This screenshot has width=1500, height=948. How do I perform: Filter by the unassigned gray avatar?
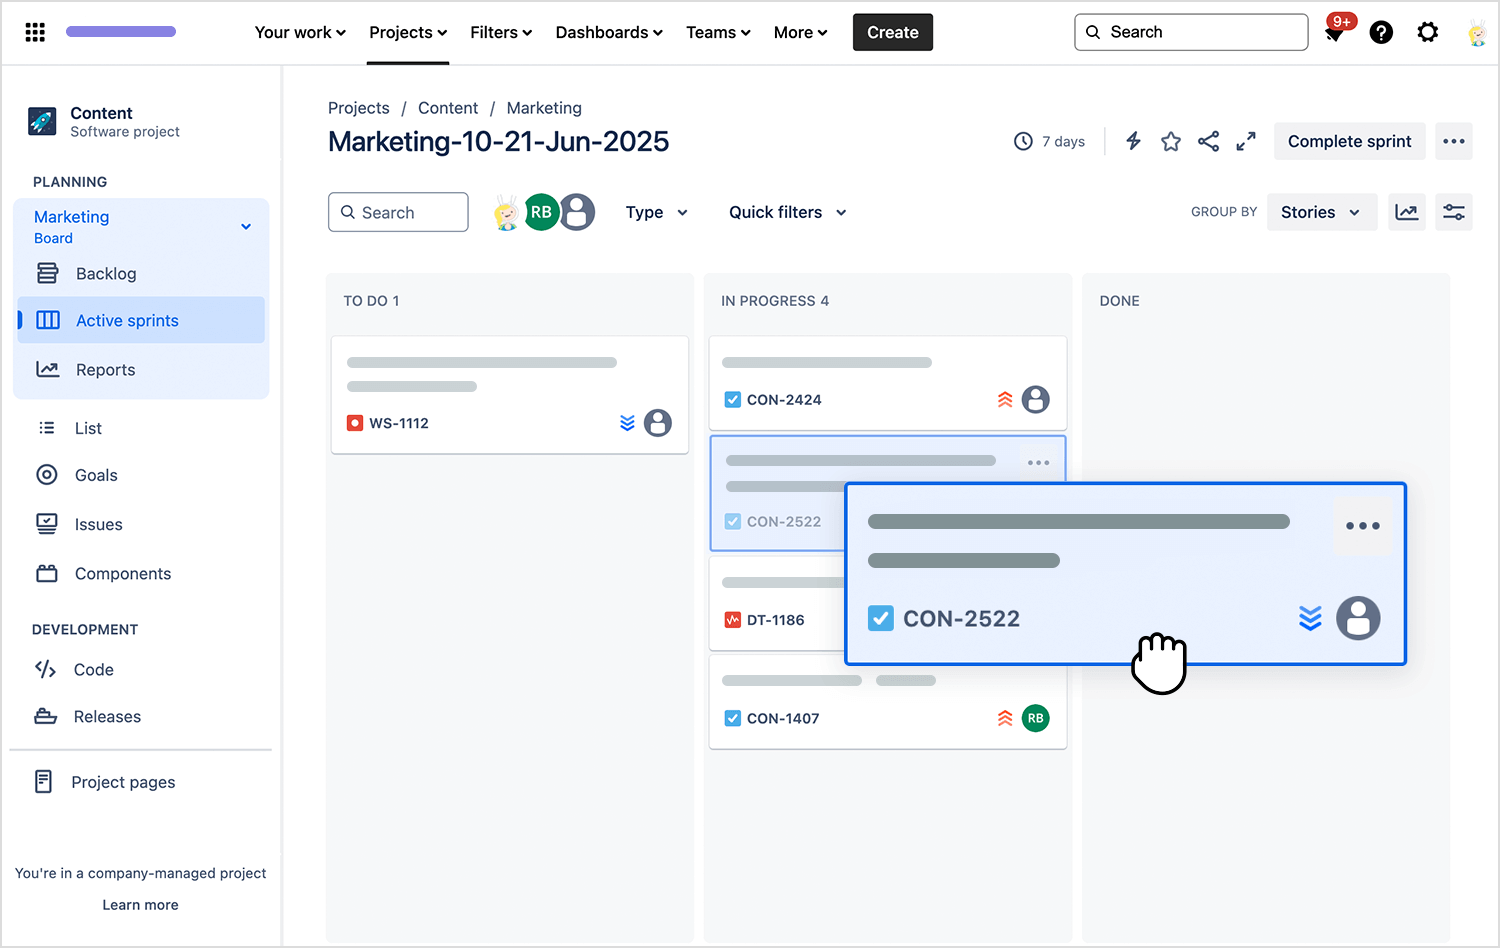[x=578, y=212]
